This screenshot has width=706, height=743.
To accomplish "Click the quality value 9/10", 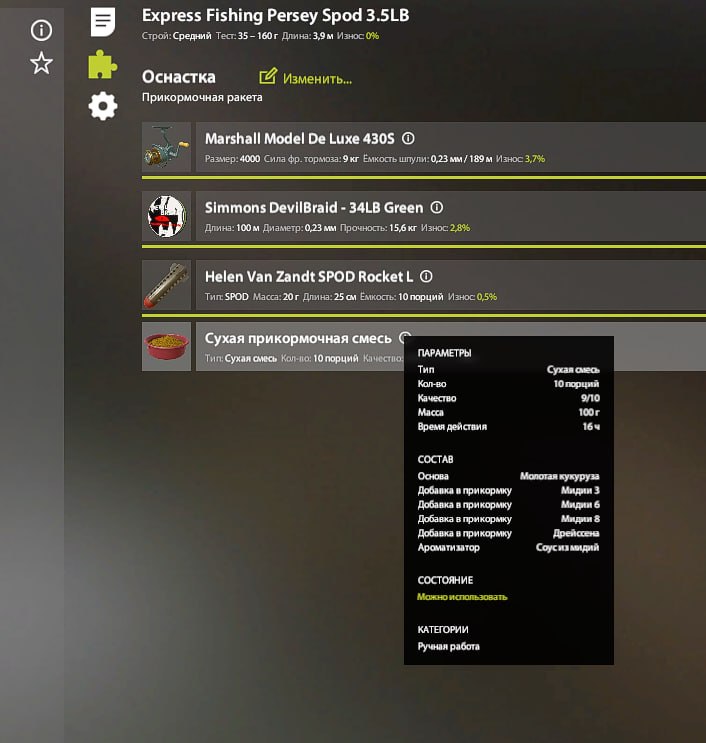I will 590,399.
